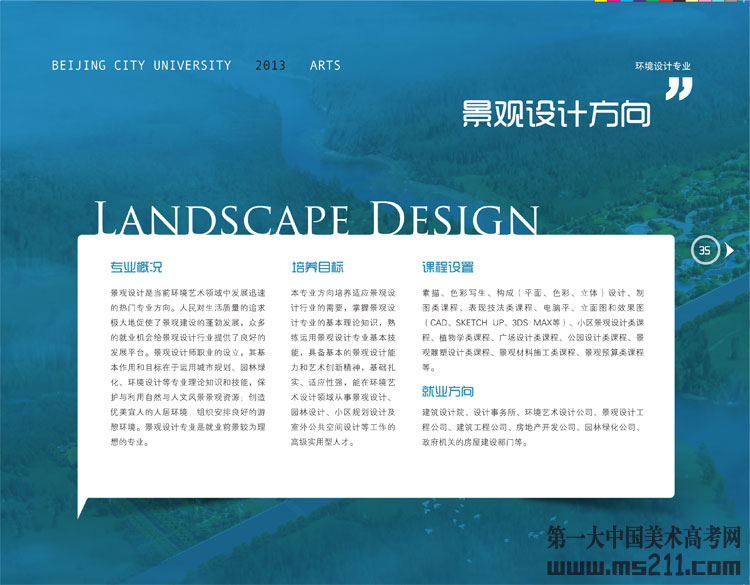This screenshot has height=585, width=750.
Task: Click the 课程设置 section heading
Action: pyautogui.click(x=447, y=268)
